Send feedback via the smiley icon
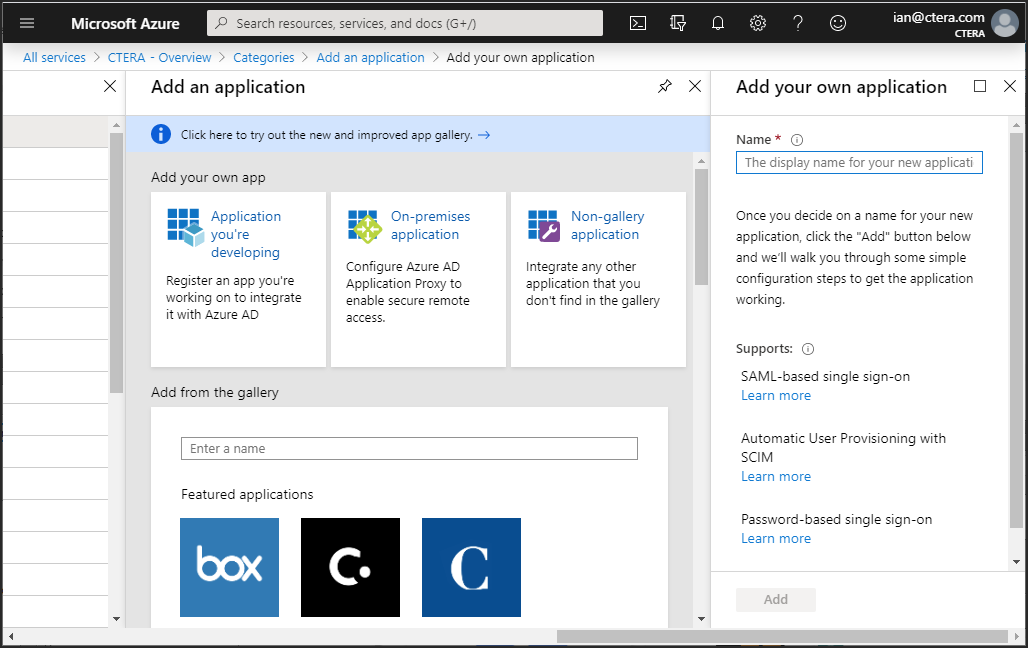1028x648 pixels. point(838,24)
